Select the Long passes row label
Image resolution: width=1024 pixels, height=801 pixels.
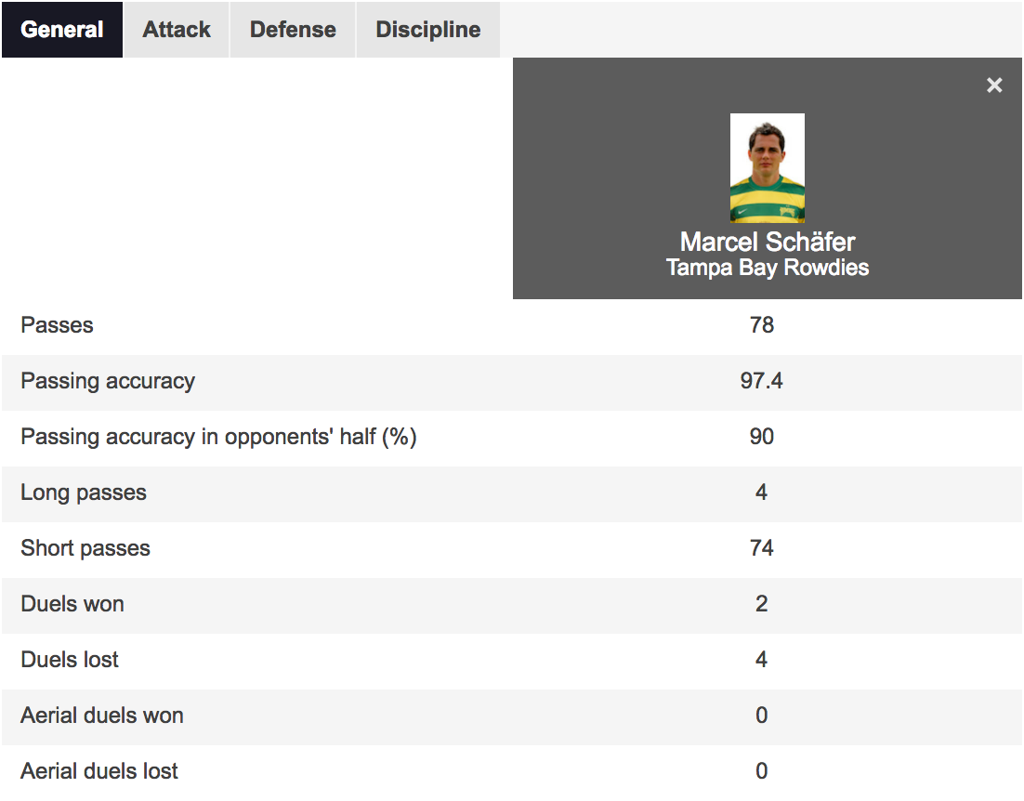84,492
